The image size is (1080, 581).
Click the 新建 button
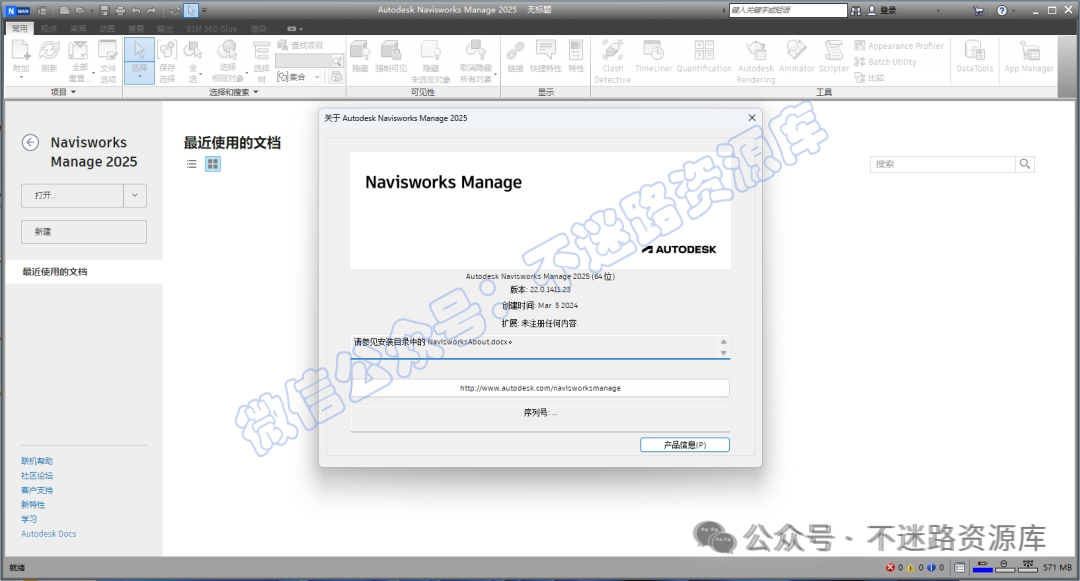(x=84, y=232)
